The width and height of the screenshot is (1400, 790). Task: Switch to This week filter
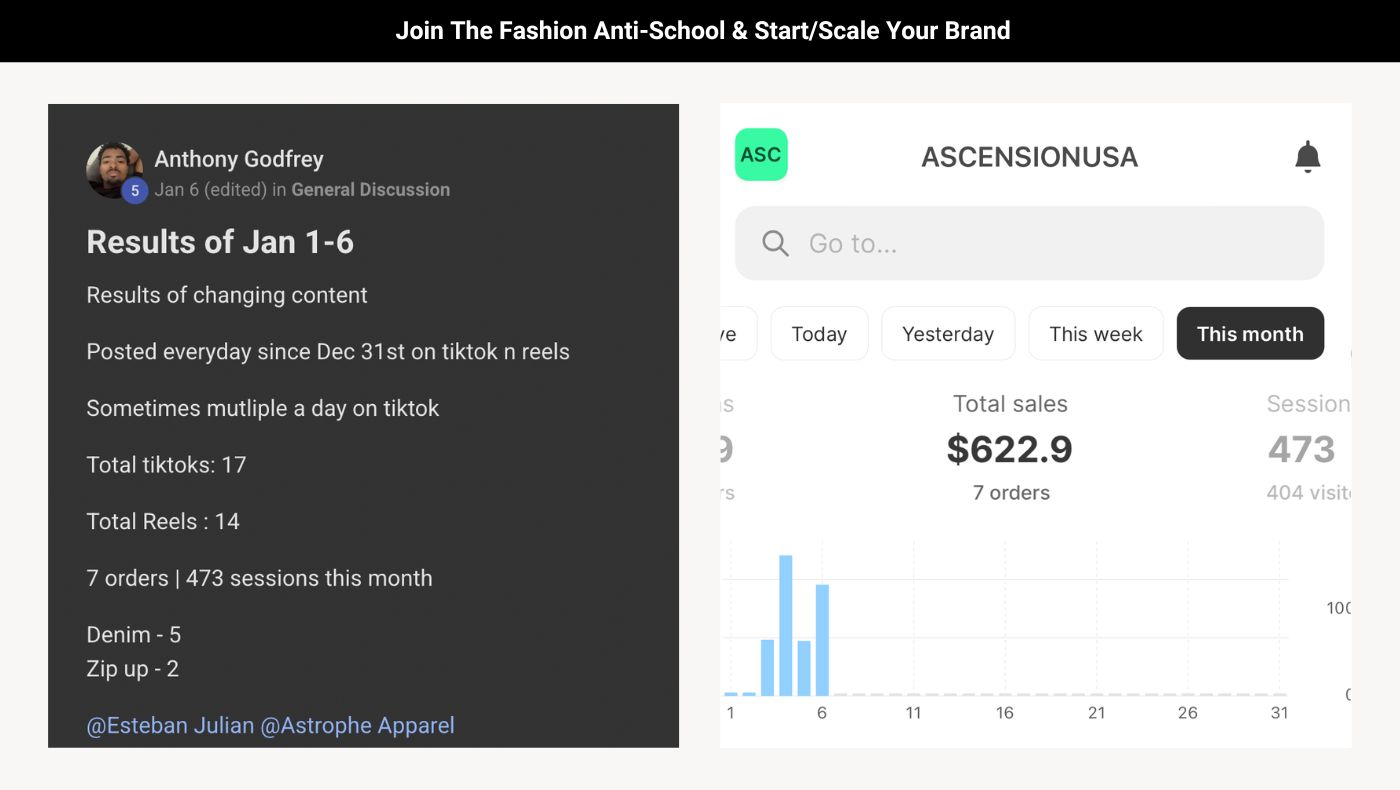tap(1095, 334)
